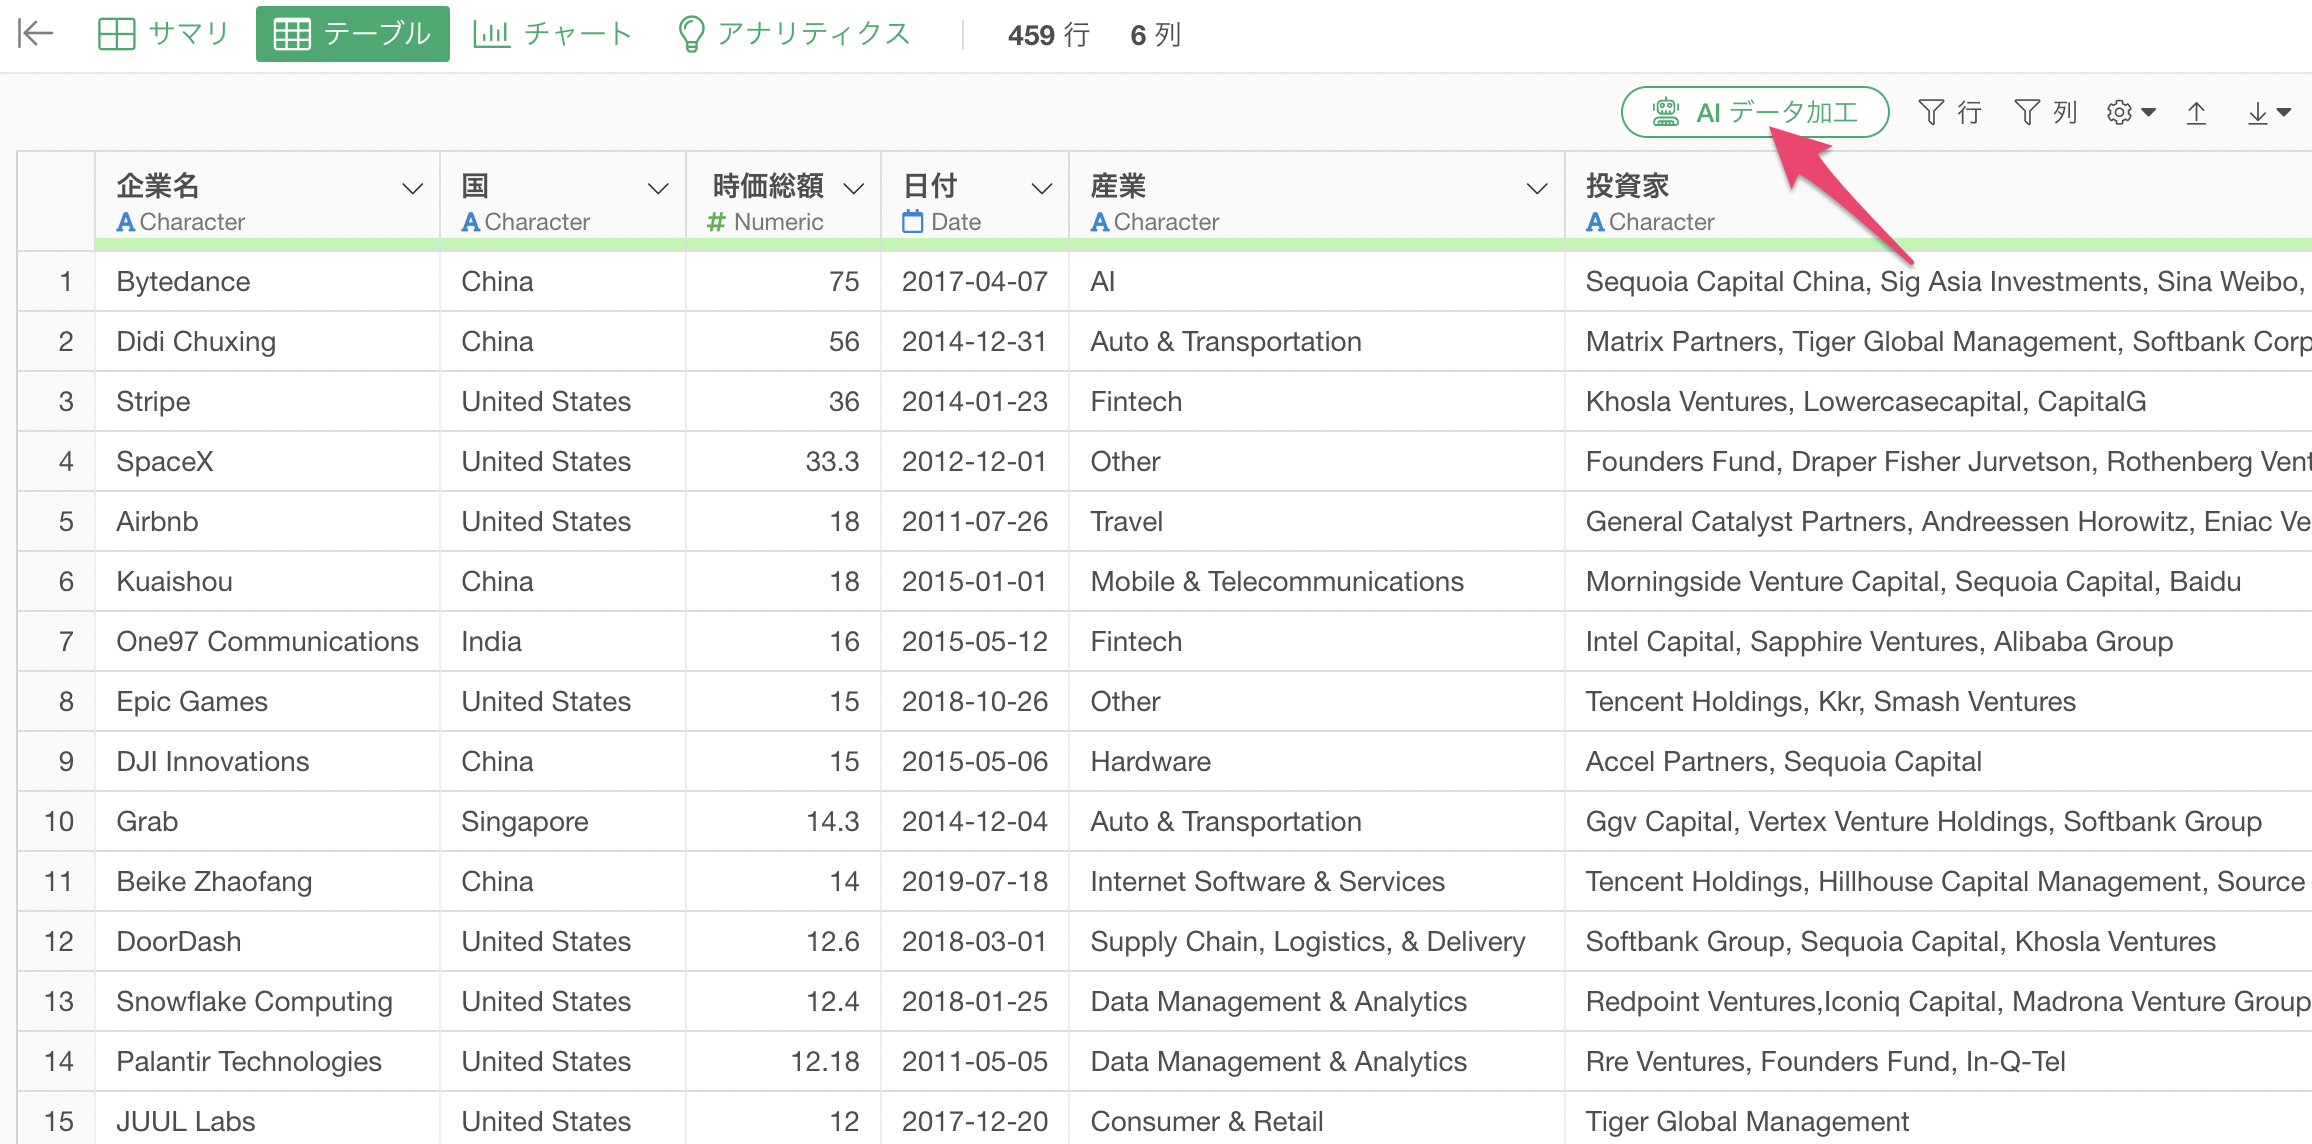The width and height of the screenshot is (2312, 1144).
Task: Click the date 2017-04-07
Action: pyautogui.click(x=975, y=282)
